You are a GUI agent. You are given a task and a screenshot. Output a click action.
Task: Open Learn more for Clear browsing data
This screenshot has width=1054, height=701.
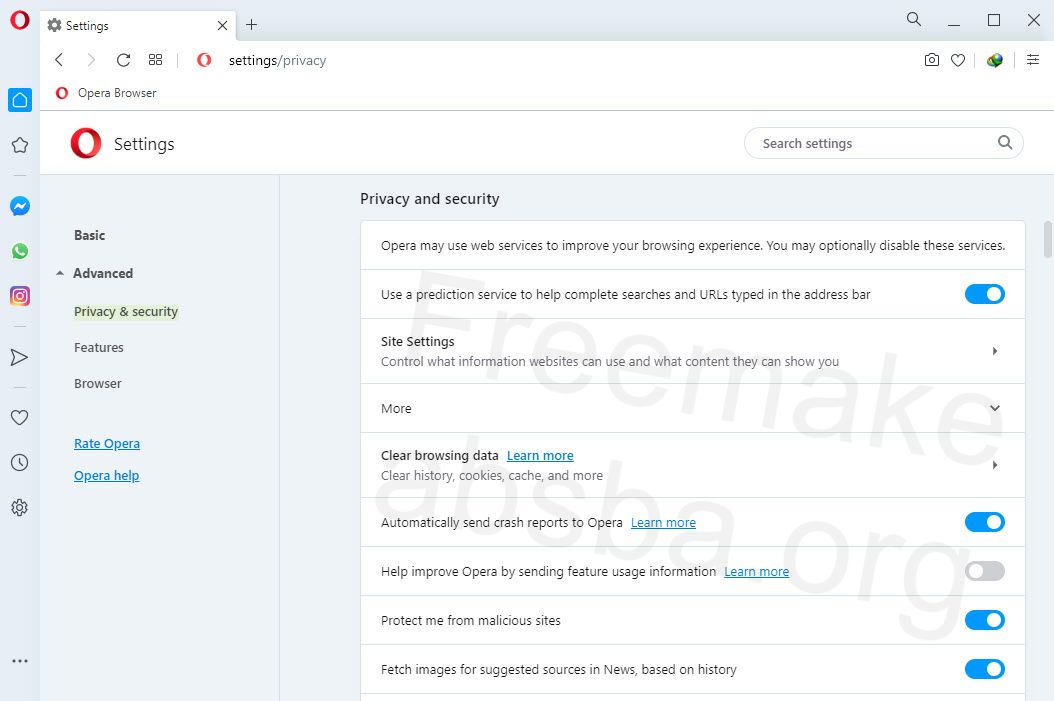tap(540, 456)
